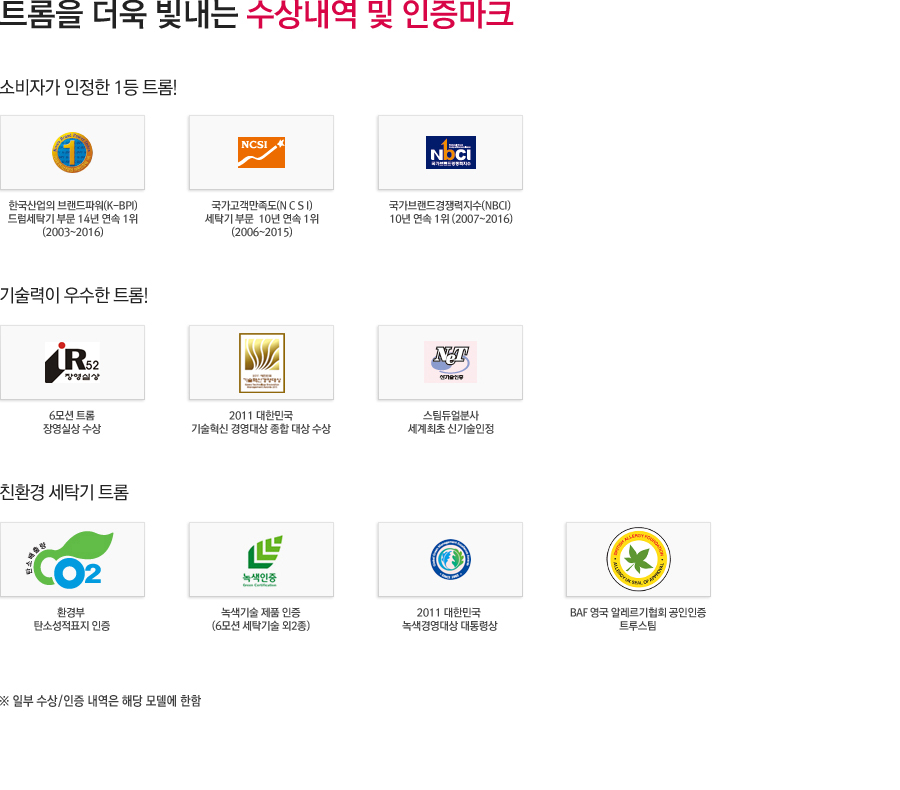Select the subheading 기술력이 우수한 트롬!
This screenshot has width=900, height=790.
coord(74,295)
